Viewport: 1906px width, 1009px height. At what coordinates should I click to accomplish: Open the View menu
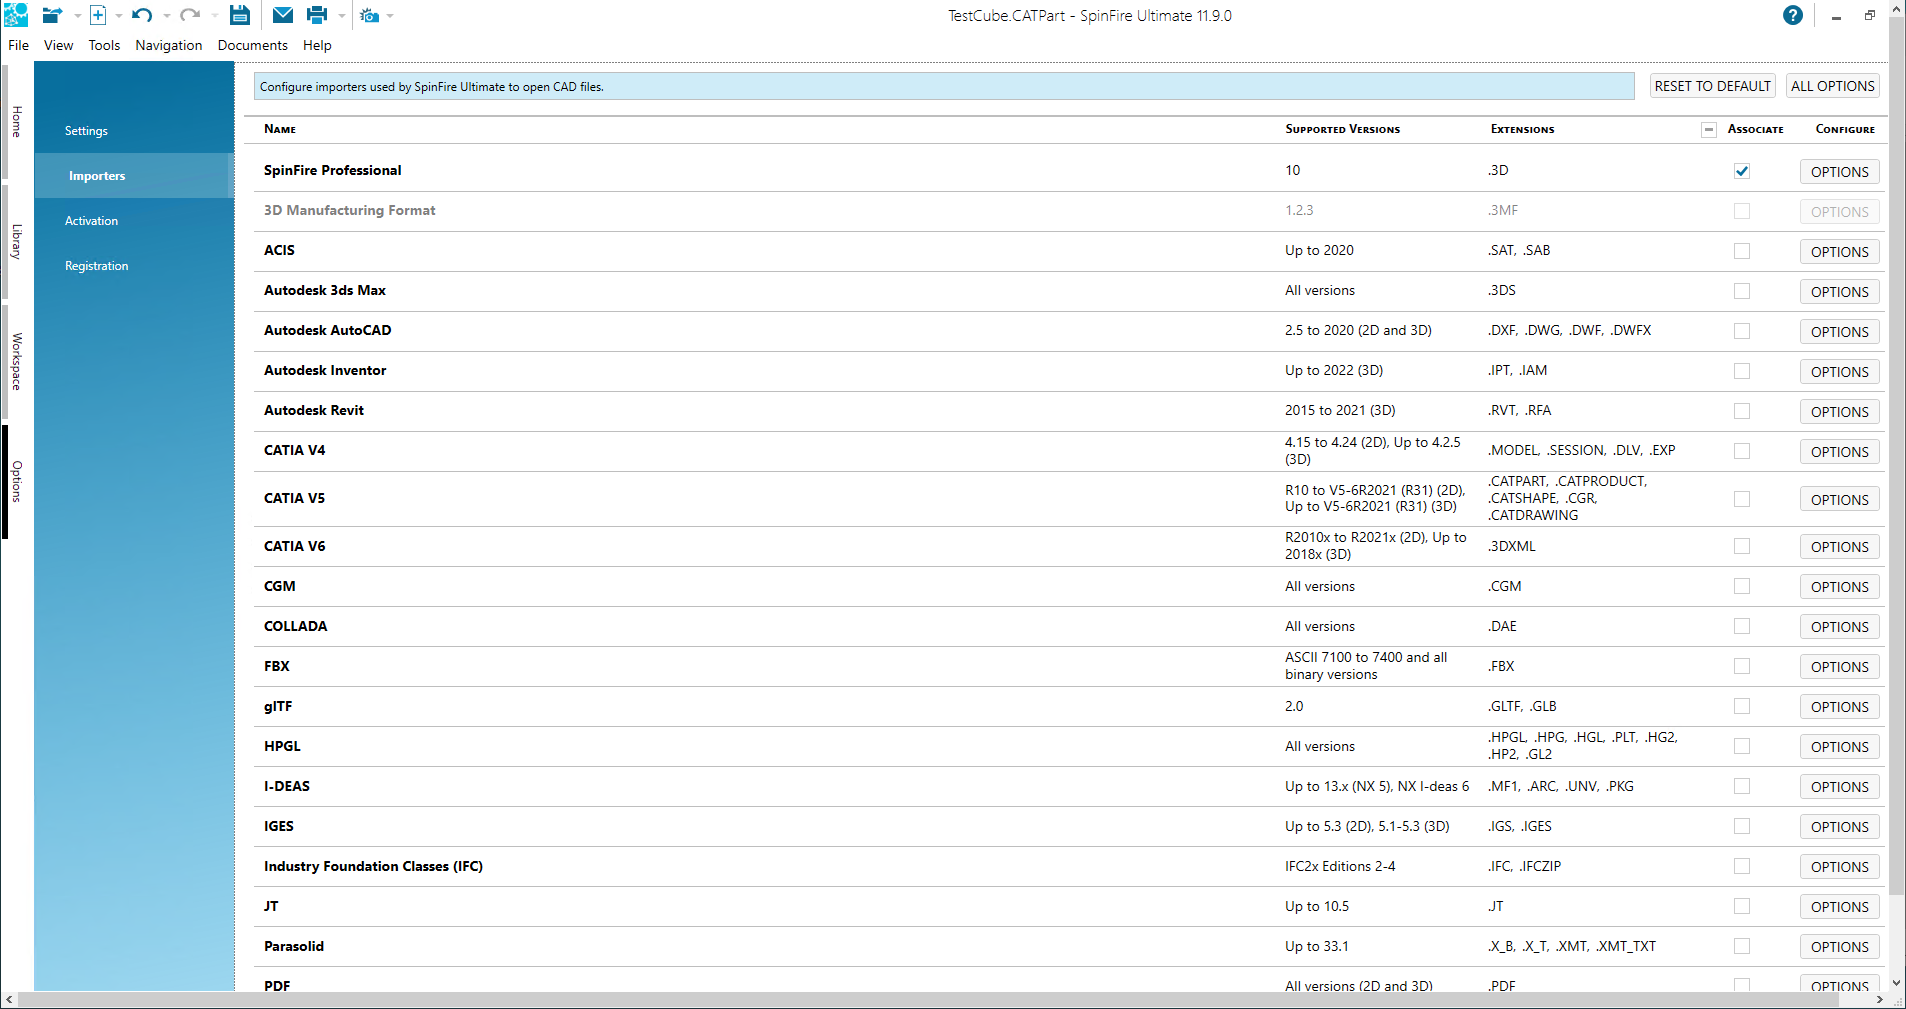coord(58,45)
